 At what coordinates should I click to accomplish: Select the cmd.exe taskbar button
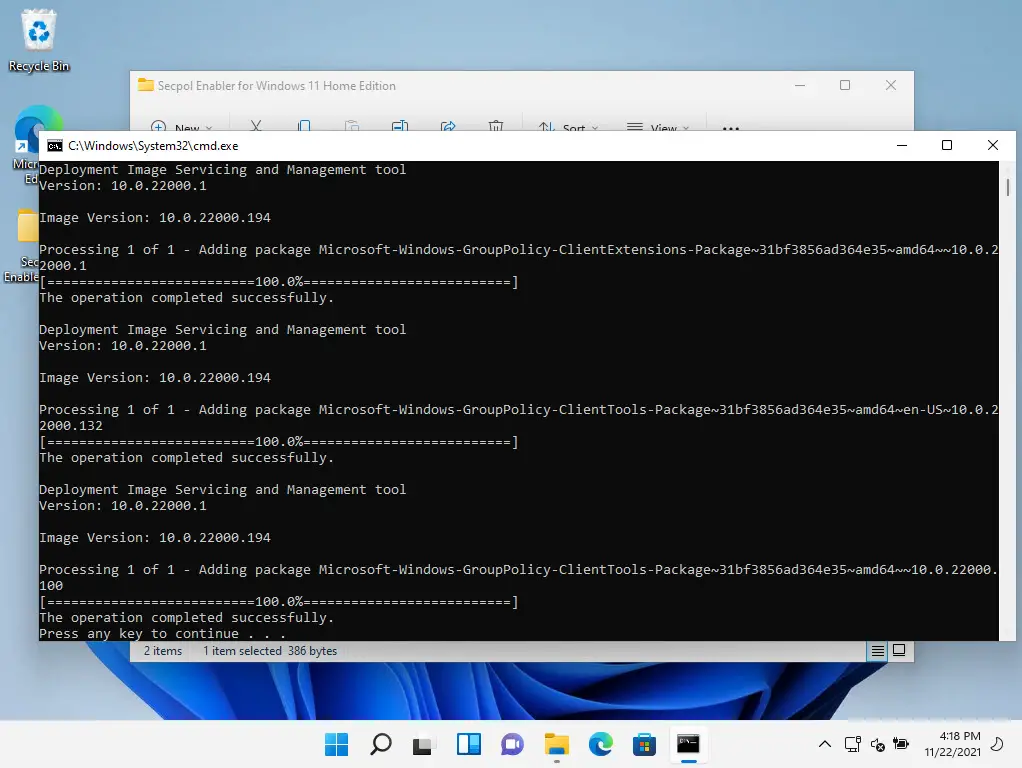688,745
